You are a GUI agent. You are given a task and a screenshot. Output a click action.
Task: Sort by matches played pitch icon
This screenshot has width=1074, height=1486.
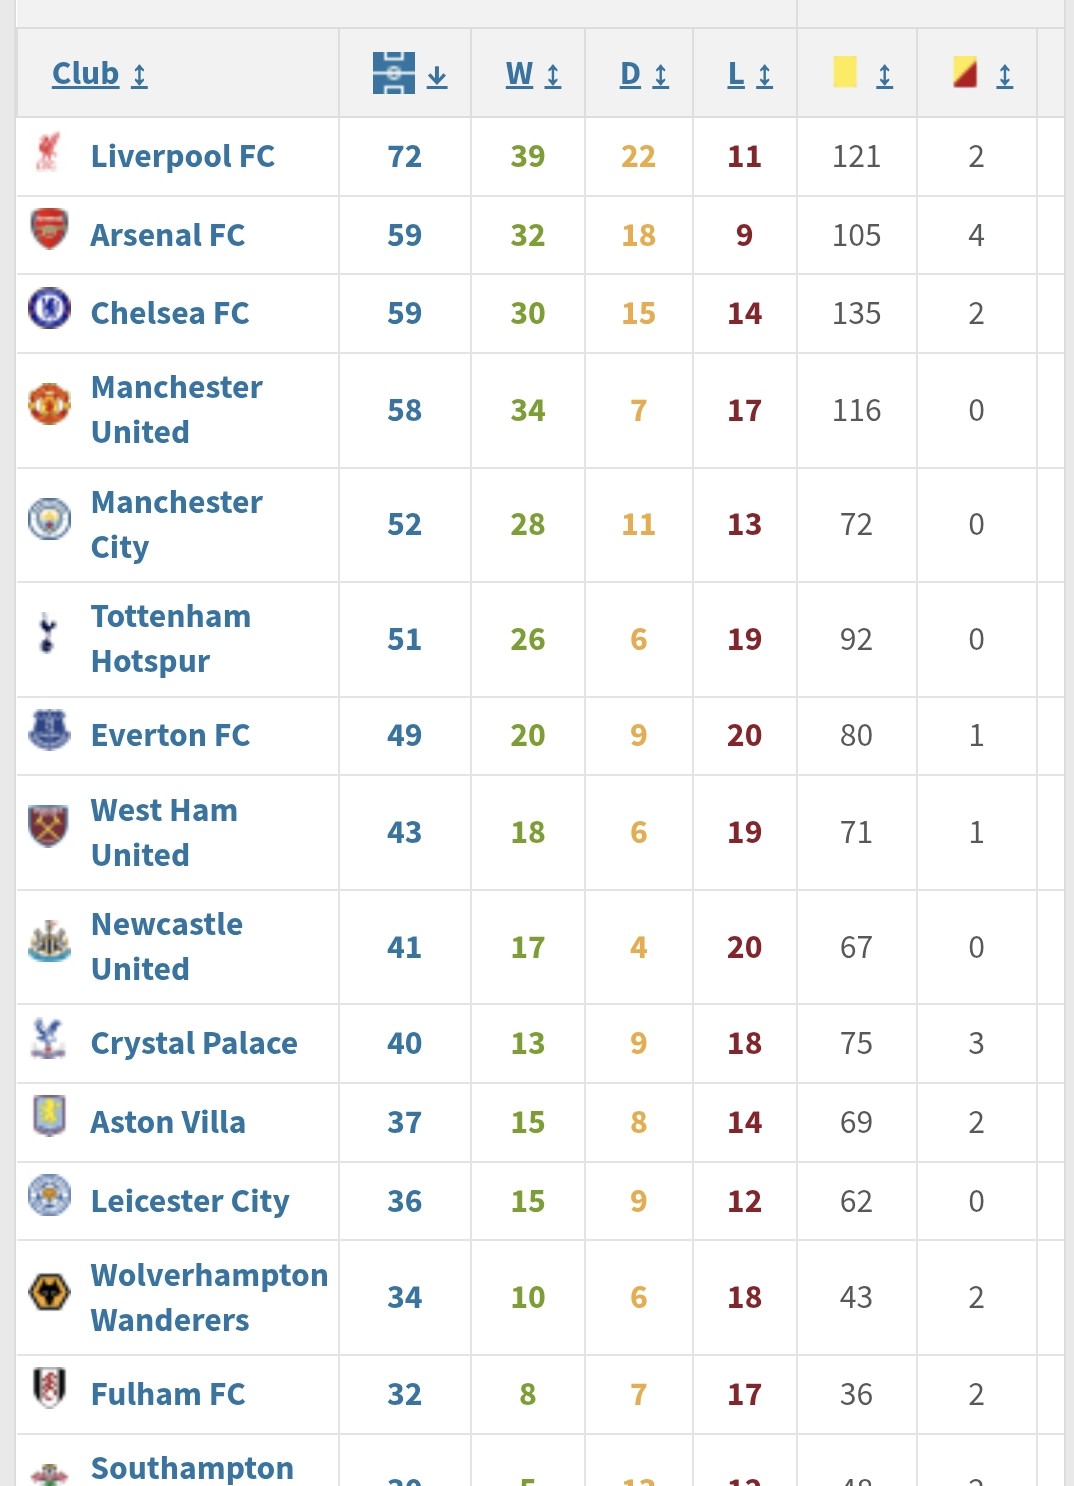394,73
